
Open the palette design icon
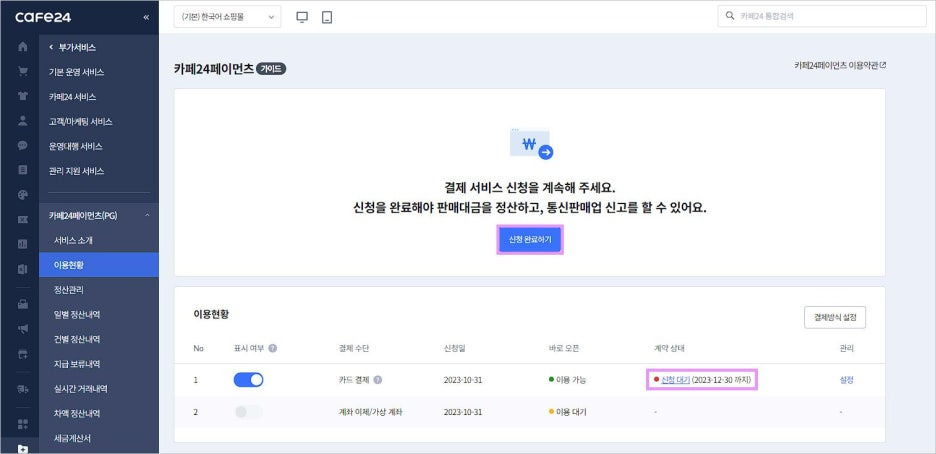click(x=23, y=195)
